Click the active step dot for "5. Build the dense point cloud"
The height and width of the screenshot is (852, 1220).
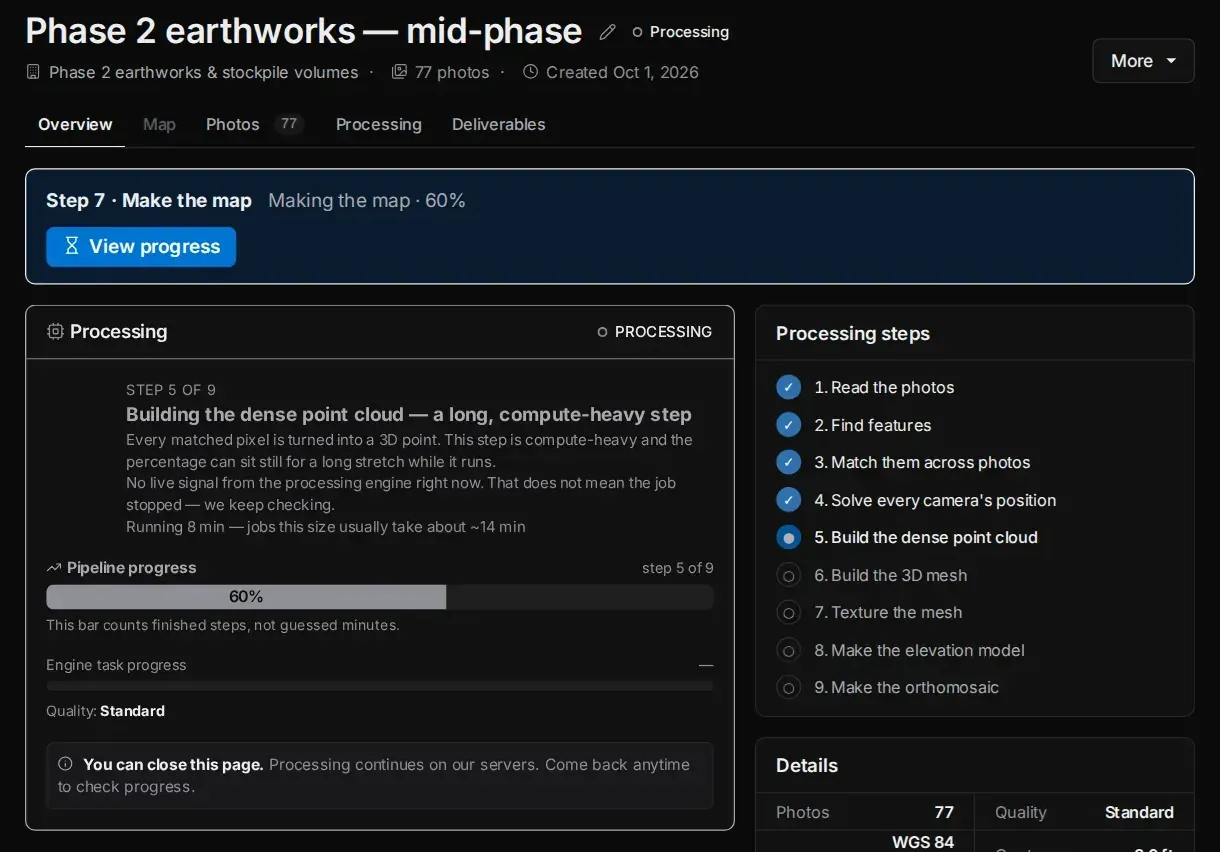[789, 537]
